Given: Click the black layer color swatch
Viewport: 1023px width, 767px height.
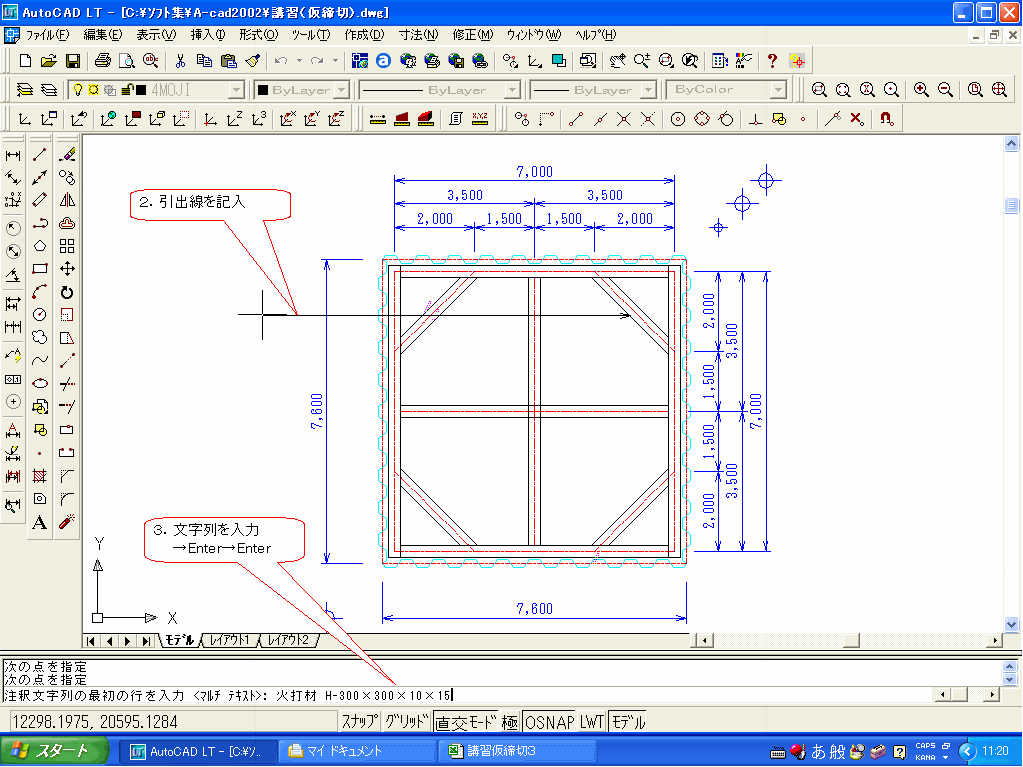Looking at the screenshot, I should click(x=140, y=89).
